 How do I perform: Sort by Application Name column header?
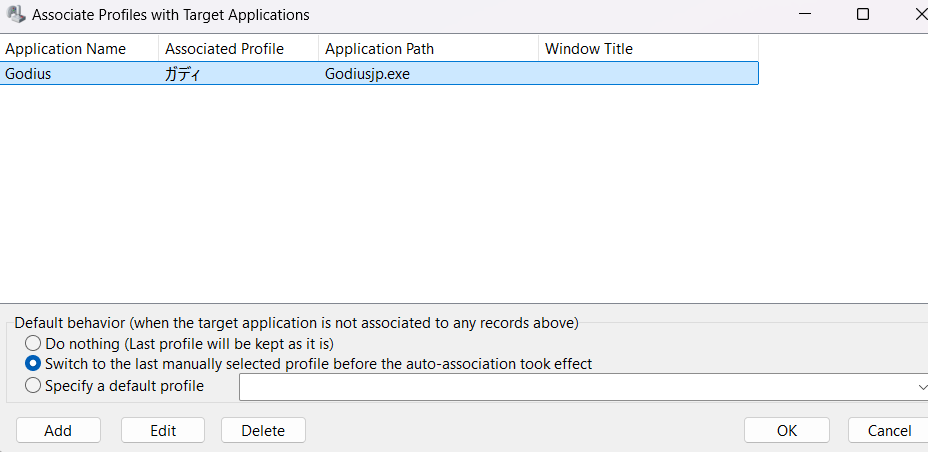point(79,49)
